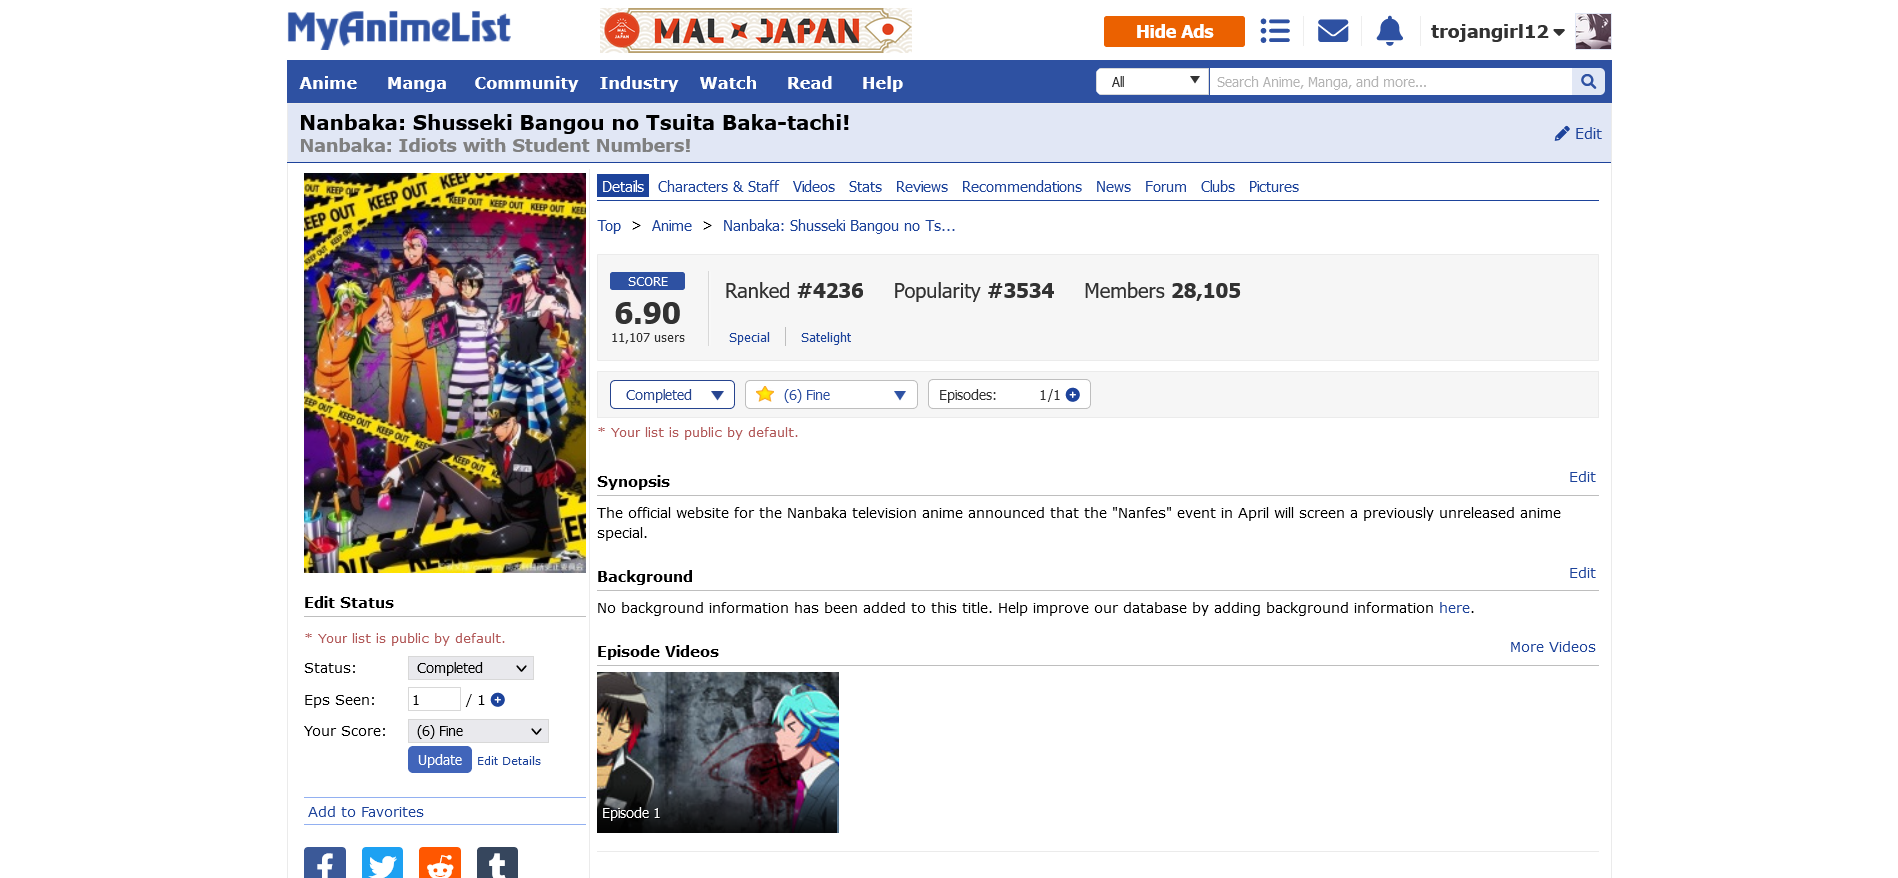Image resolution: width=1898 pixels, height=878 pixels.
Task: Share on Twitter icon
Action: 382,863
